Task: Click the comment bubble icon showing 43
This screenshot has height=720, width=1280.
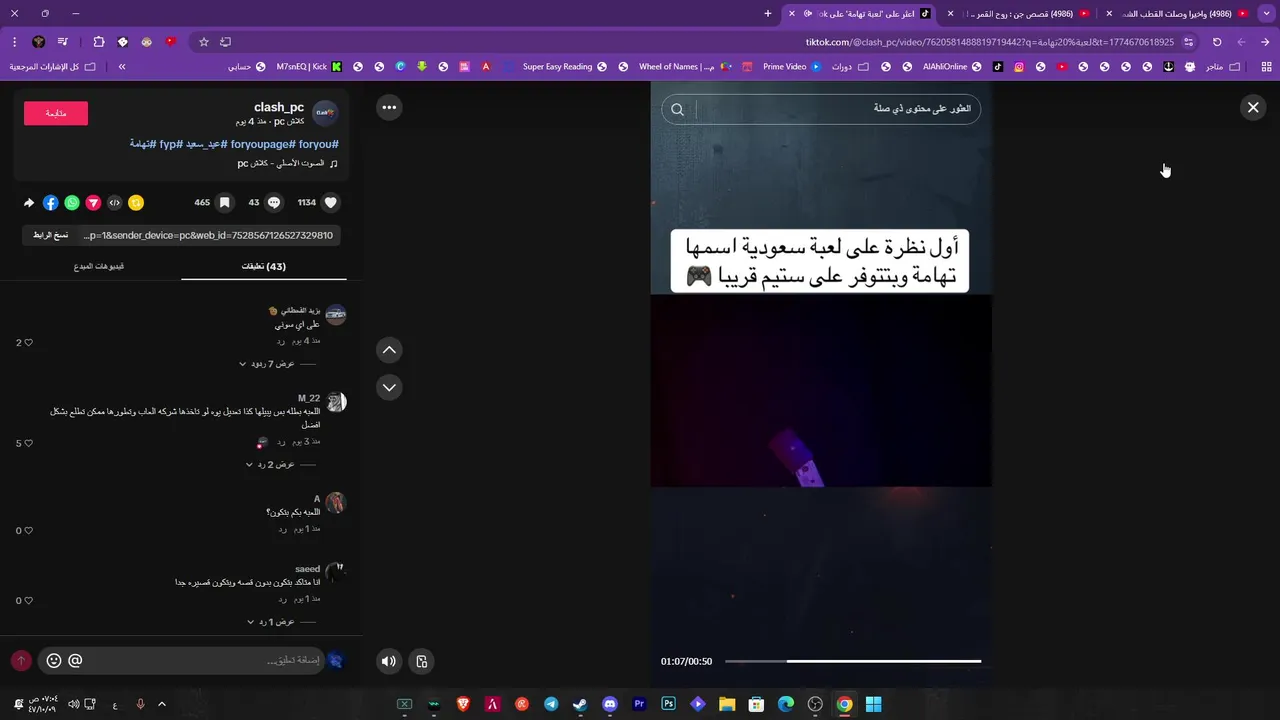Action: coord(273,202)
